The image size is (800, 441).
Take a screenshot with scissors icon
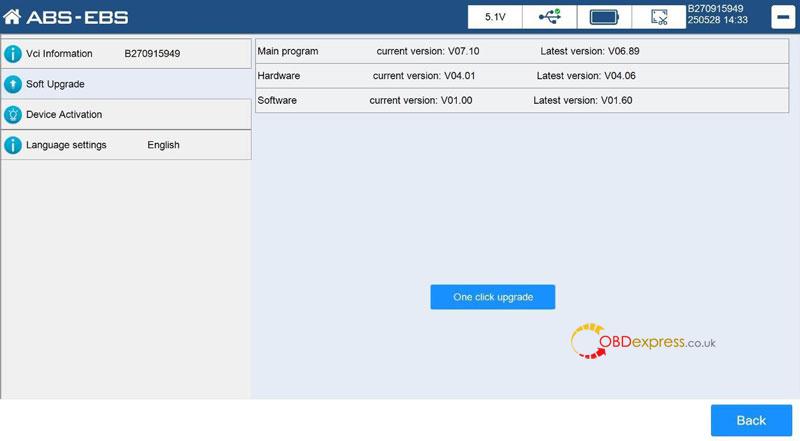click(x=659, y=17)
